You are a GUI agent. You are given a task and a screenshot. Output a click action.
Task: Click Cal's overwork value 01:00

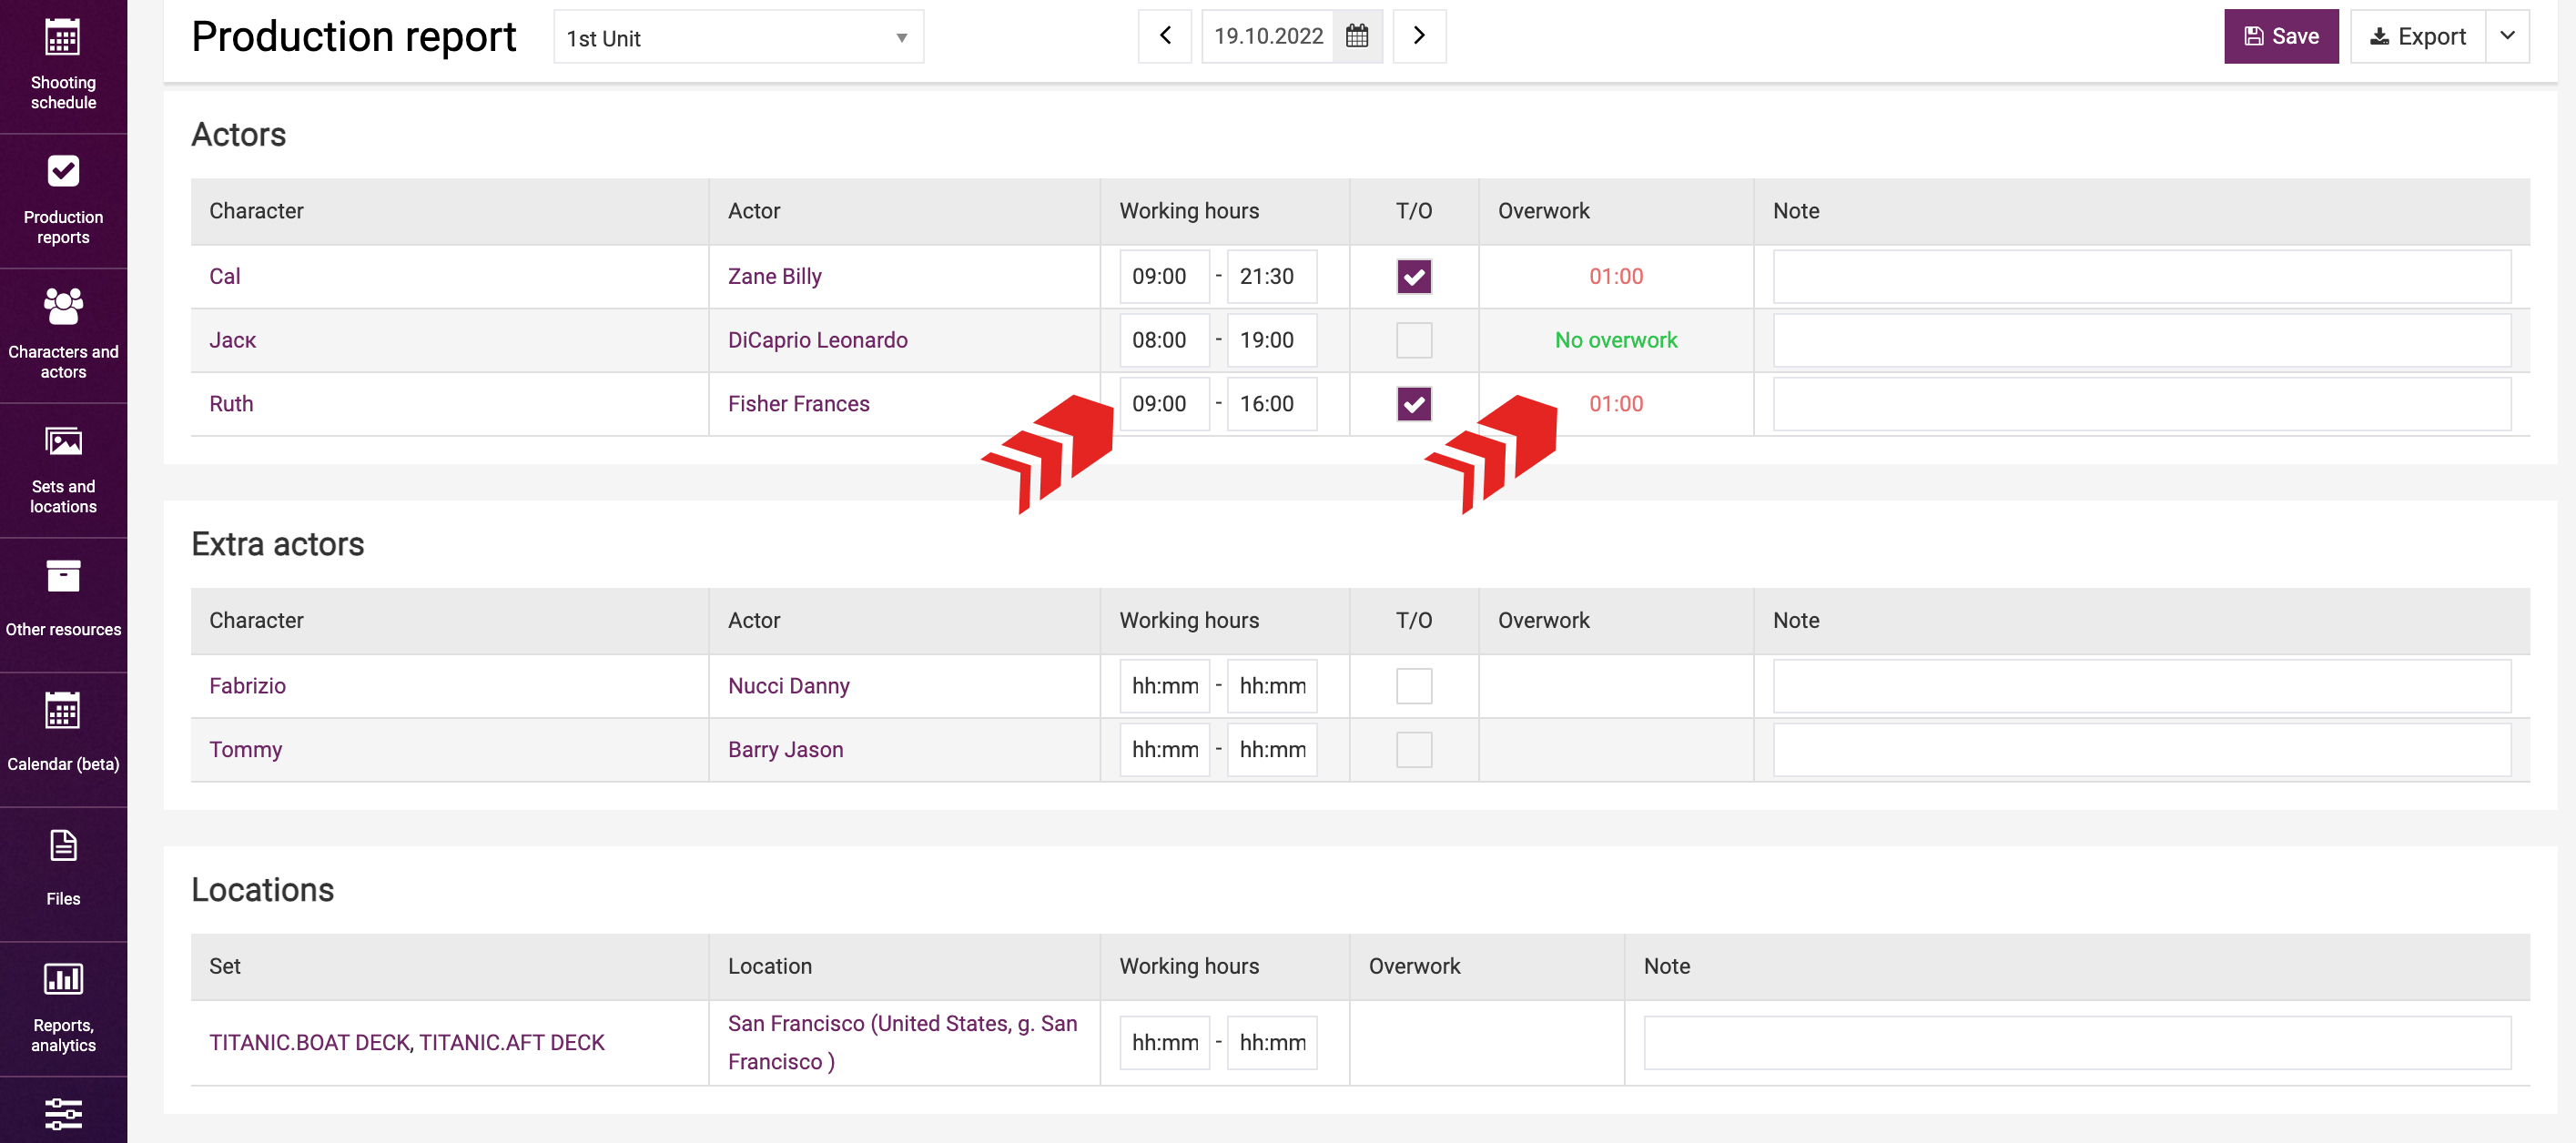point(1616,276)
